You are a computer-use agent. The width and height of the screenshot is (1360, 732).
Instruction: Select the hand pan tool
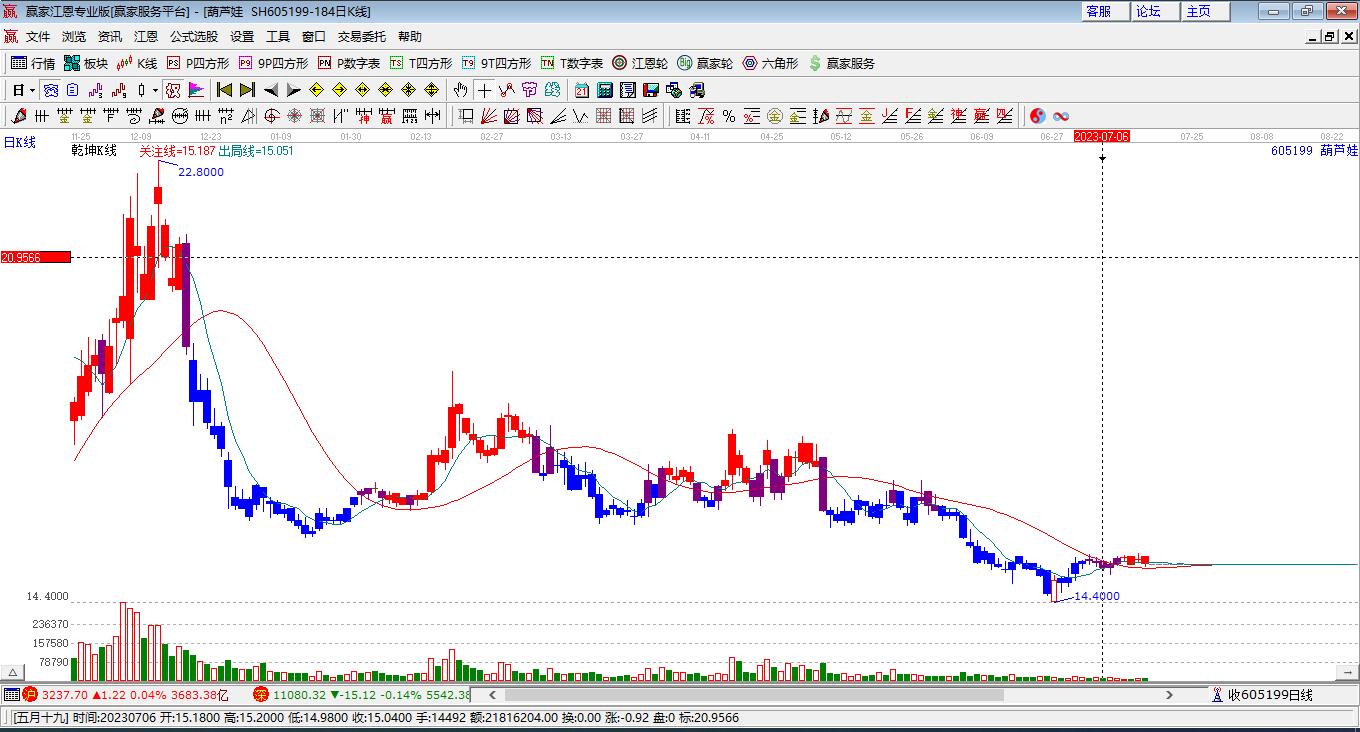tap(460, 90)
